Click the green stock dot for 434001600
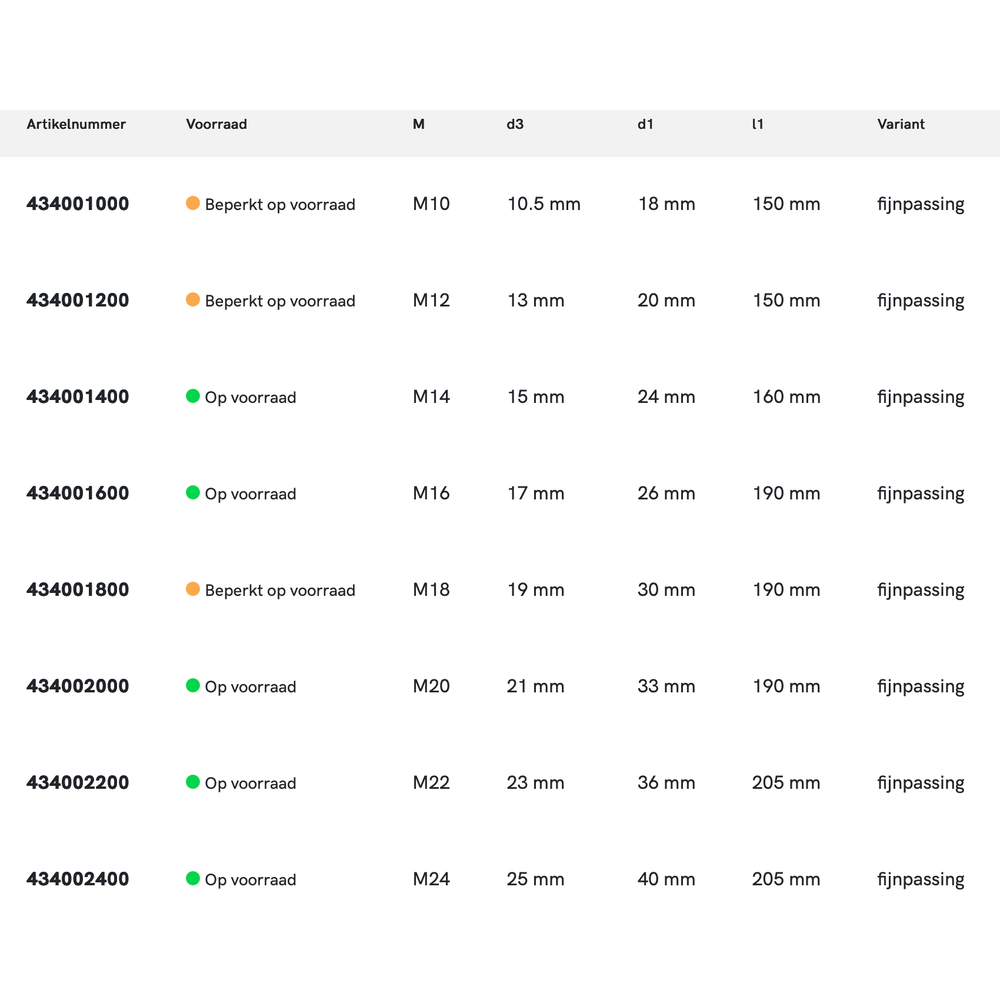 pos(193,493)
